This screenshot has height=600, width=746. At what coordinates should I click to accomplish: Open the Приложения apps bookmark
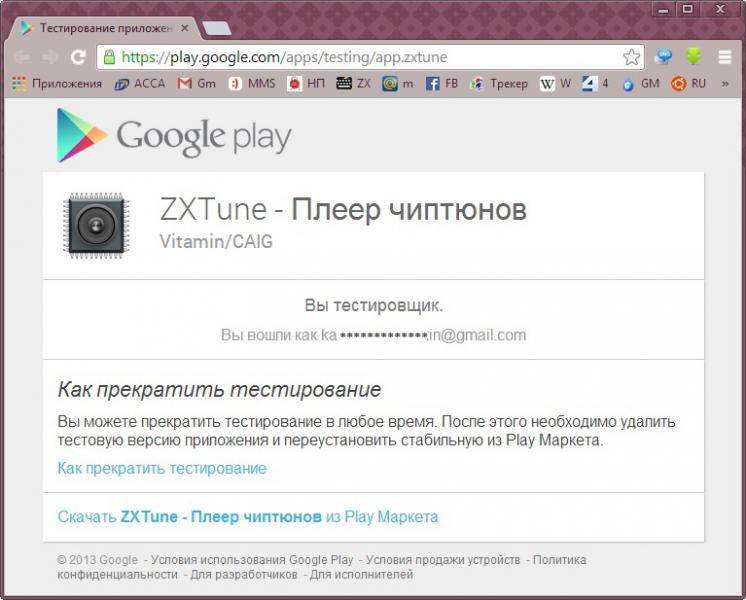tap(58, 84)
